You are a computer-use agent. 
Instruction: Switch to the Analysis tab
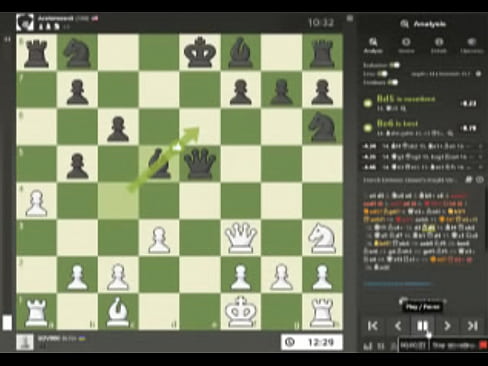(x=373, y=45)
